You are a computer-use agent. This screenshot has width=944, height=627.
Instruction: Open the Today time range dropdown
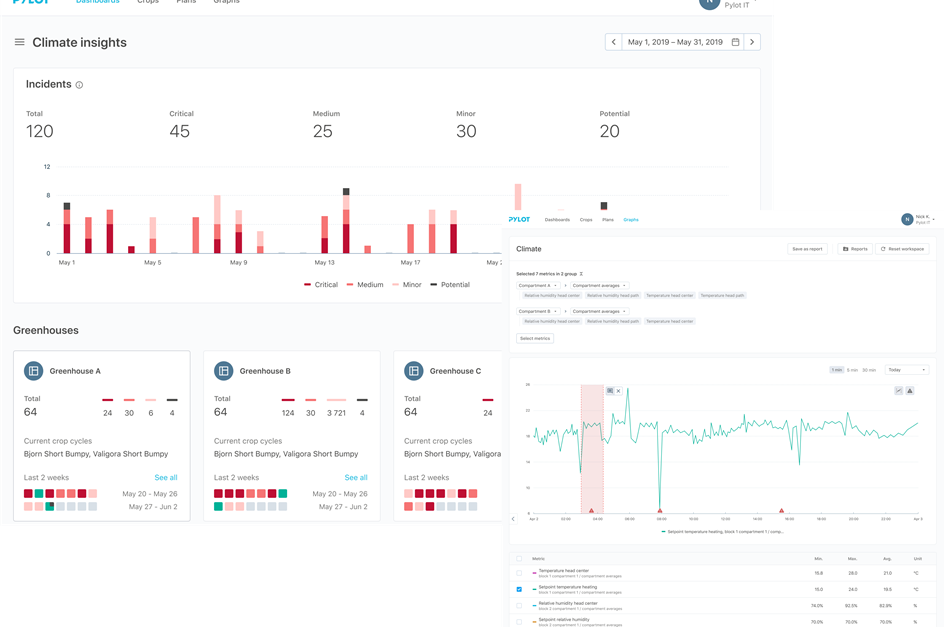point(906,370)
